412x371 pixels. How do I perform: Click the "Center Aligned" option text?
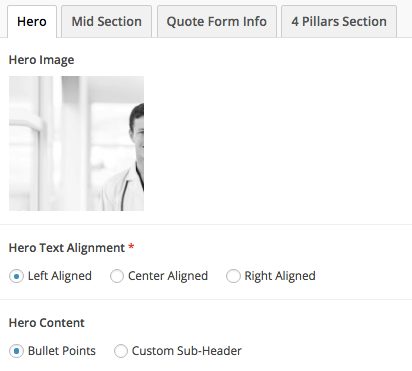pyautogui.click(x=168, y=276)
